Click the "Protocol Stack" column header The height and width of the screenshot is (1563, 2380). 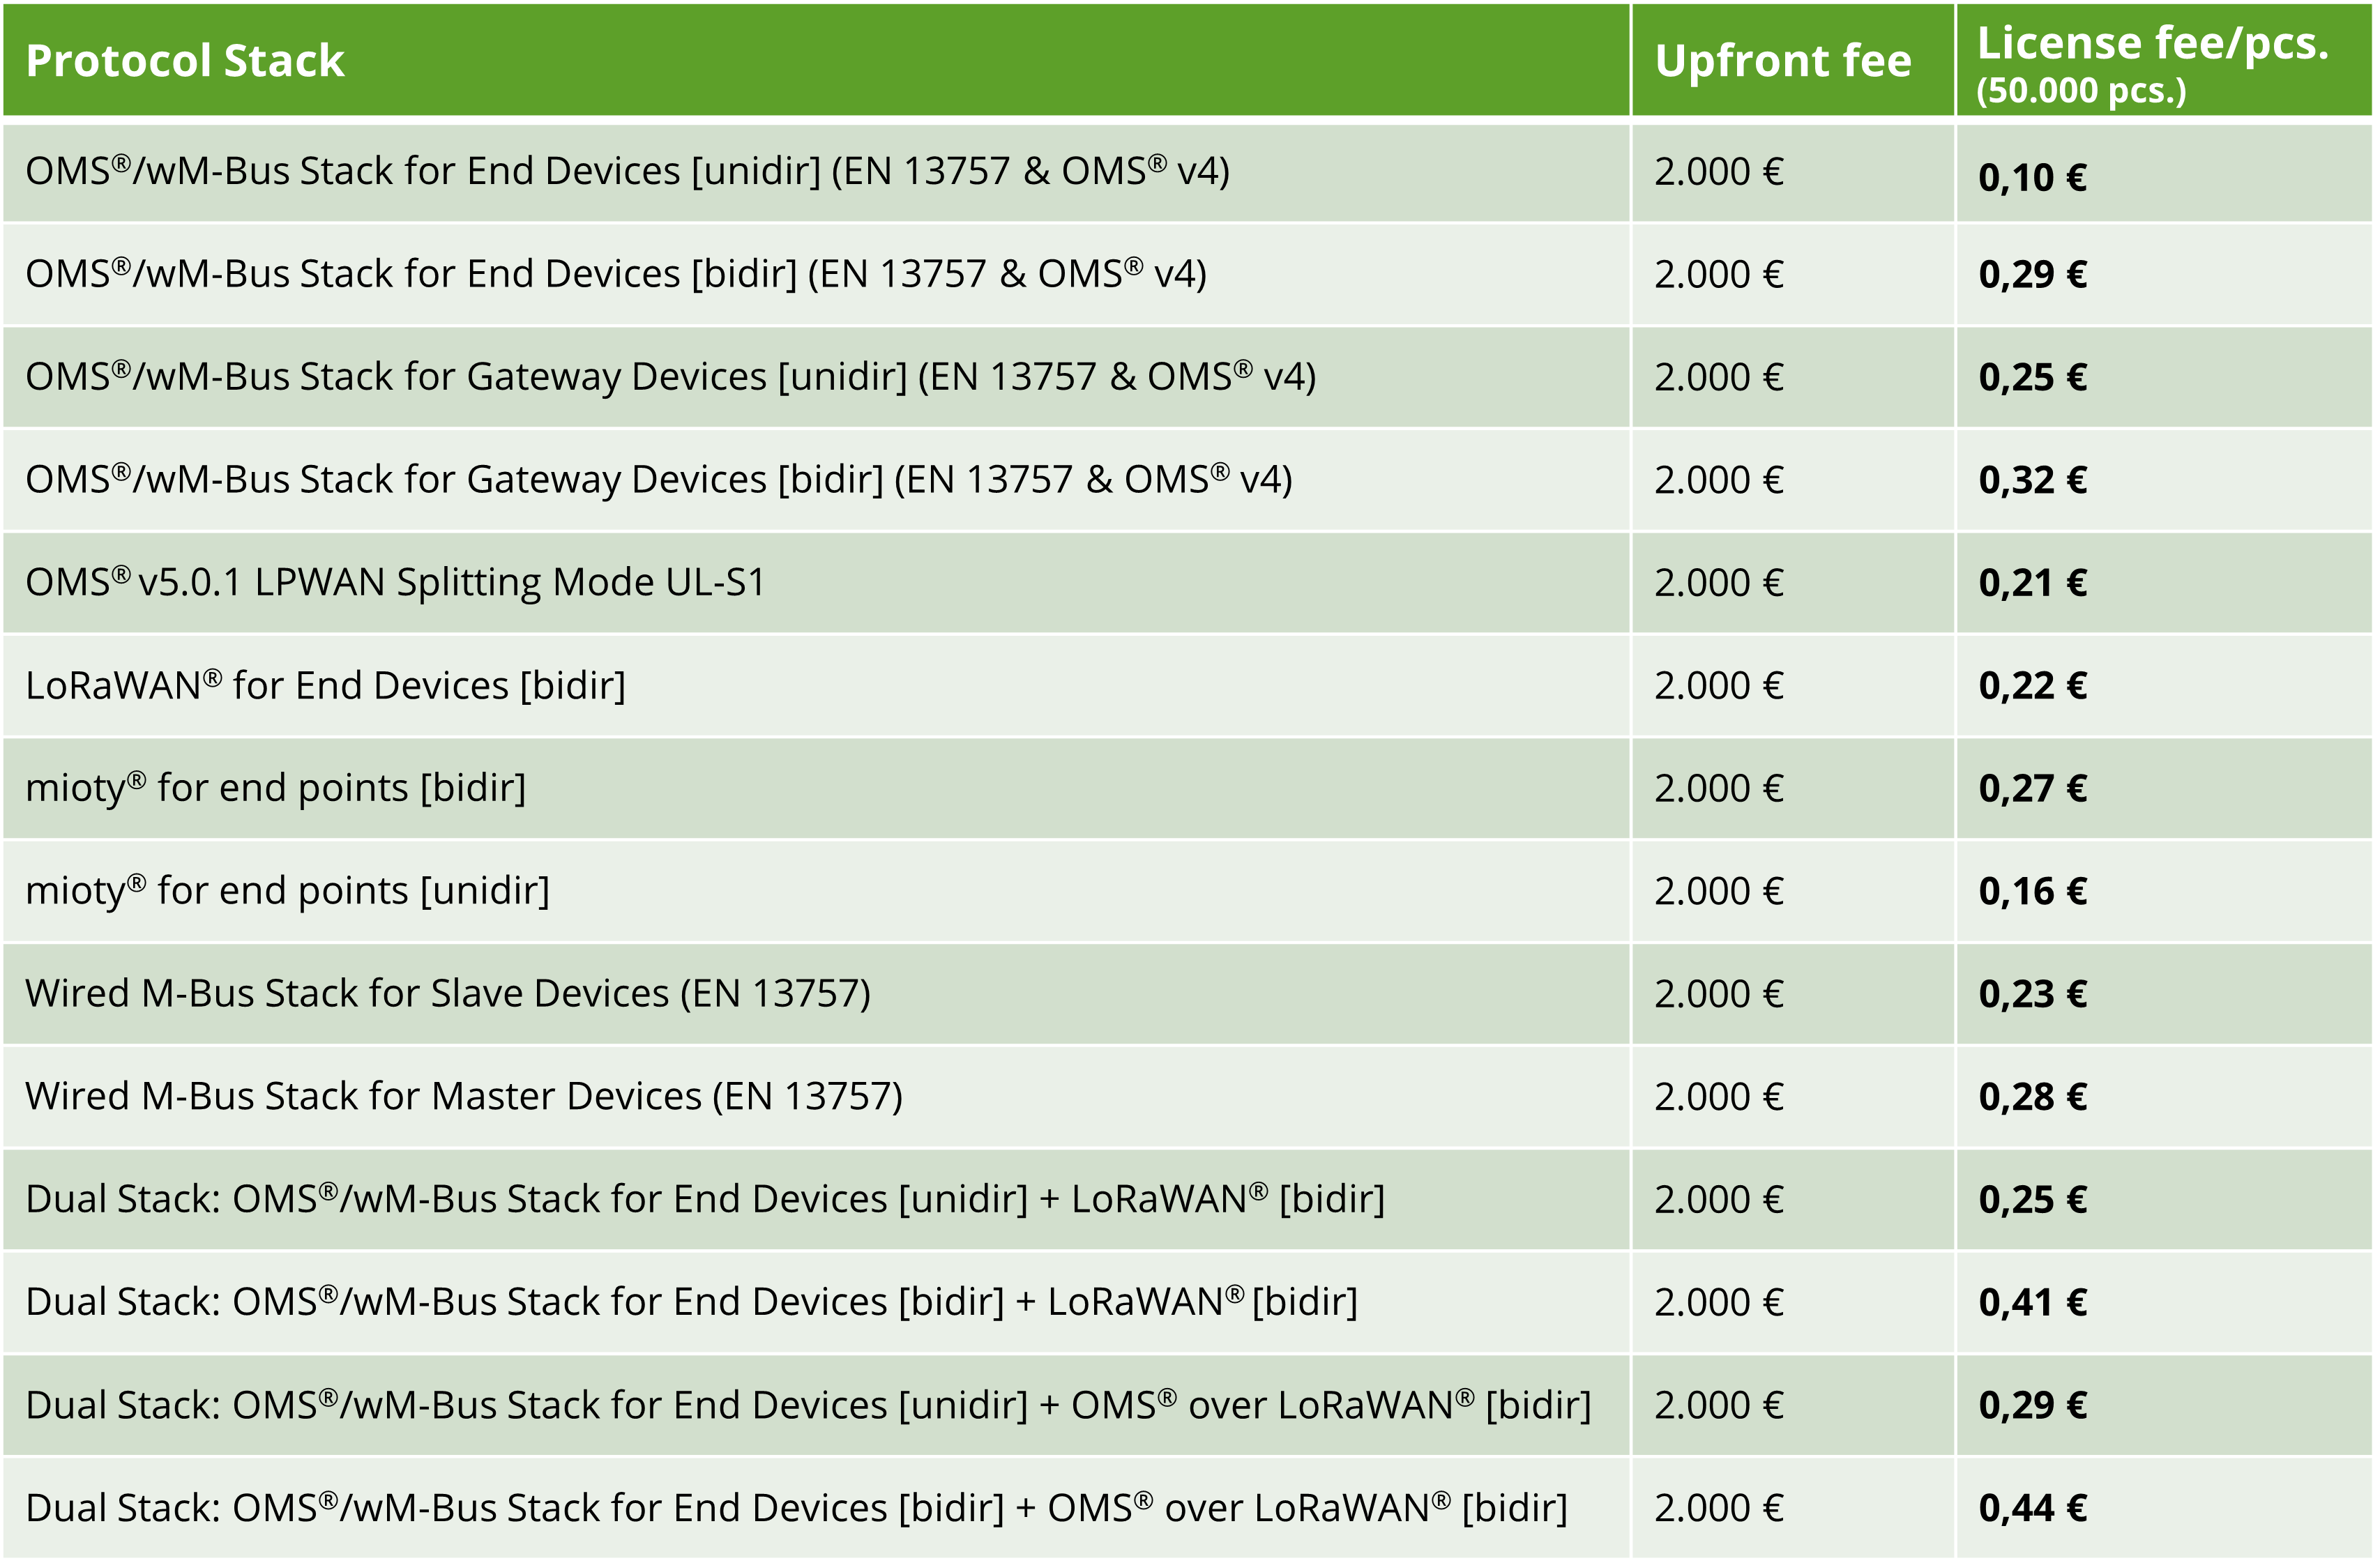pyautogui.click(x=185, y=61)
